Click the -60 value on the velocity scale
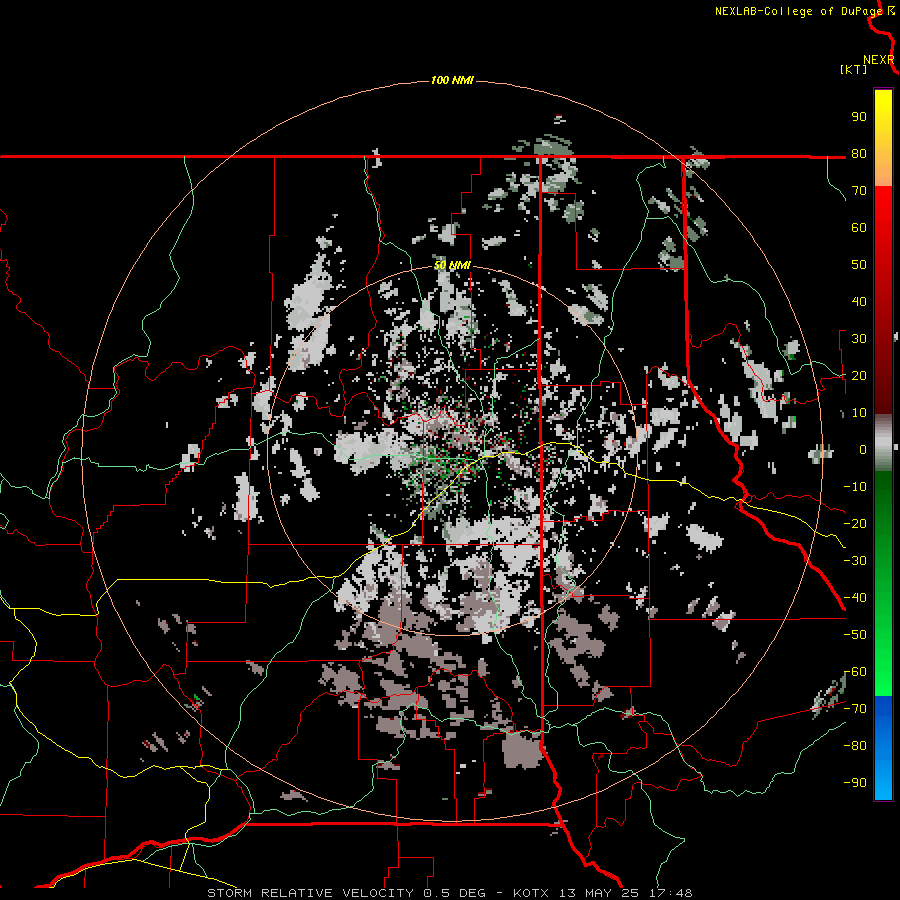 (x=855, y=672)
